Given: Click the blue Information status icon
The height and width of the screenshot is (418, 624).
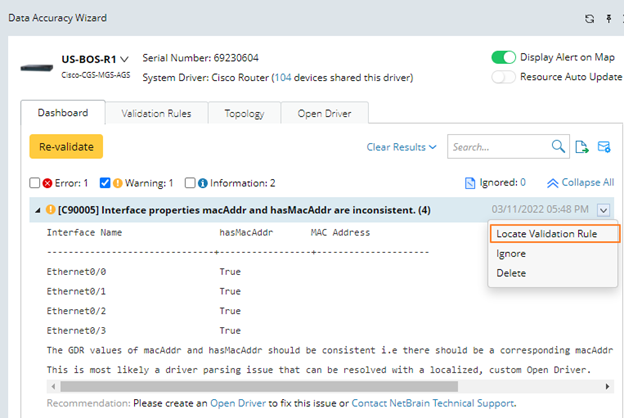Looking at the screenshot, I should point(203,183).
